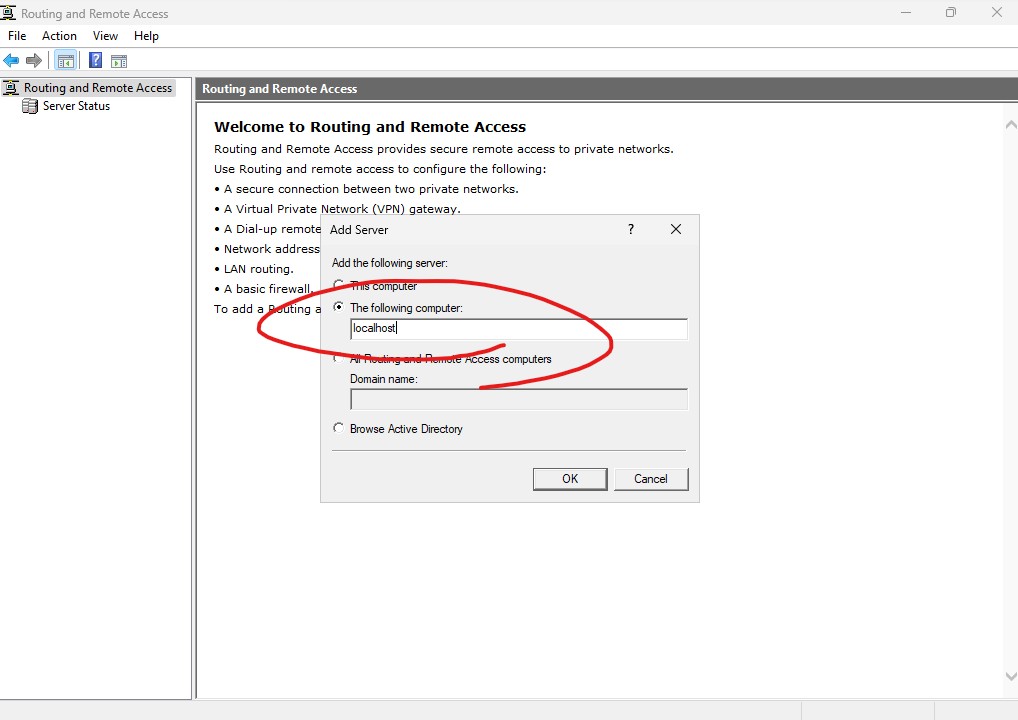This screenshot has width=1018, height=720.
Task: Open the Action menu
Action: 59,36
